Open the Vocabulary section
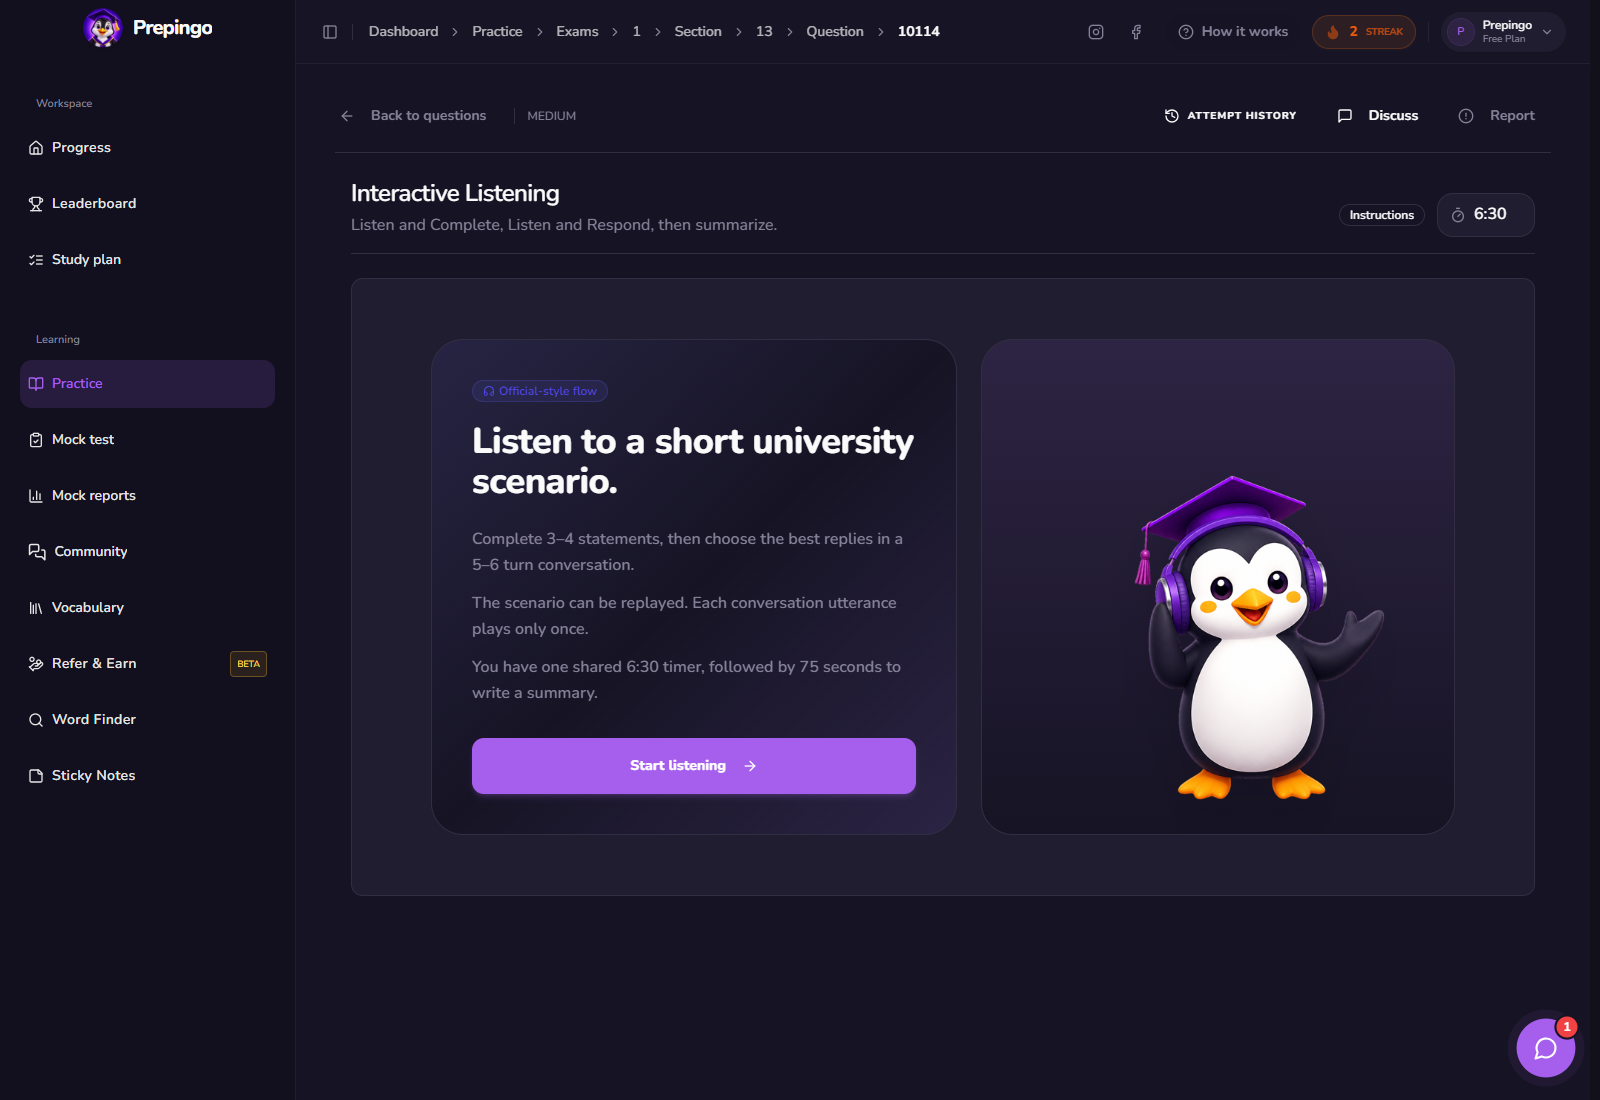Viewport: 1600px width, 1100px height. (147, 608)
